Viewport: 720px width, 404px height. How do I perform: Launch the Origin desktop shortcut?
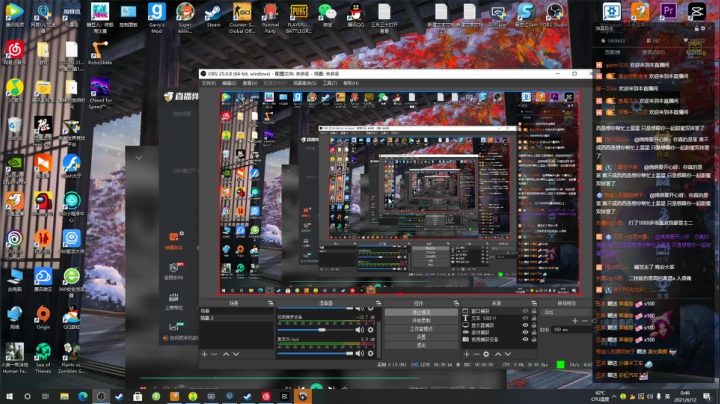[43, 318]
